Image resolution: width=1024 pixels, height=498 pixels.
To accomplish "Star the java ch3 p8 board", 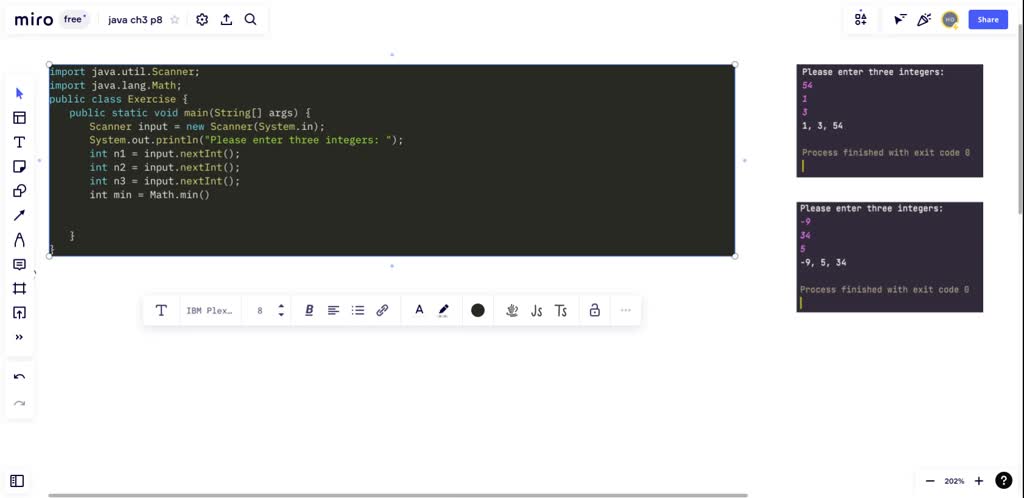I will [x=175, y=20].
